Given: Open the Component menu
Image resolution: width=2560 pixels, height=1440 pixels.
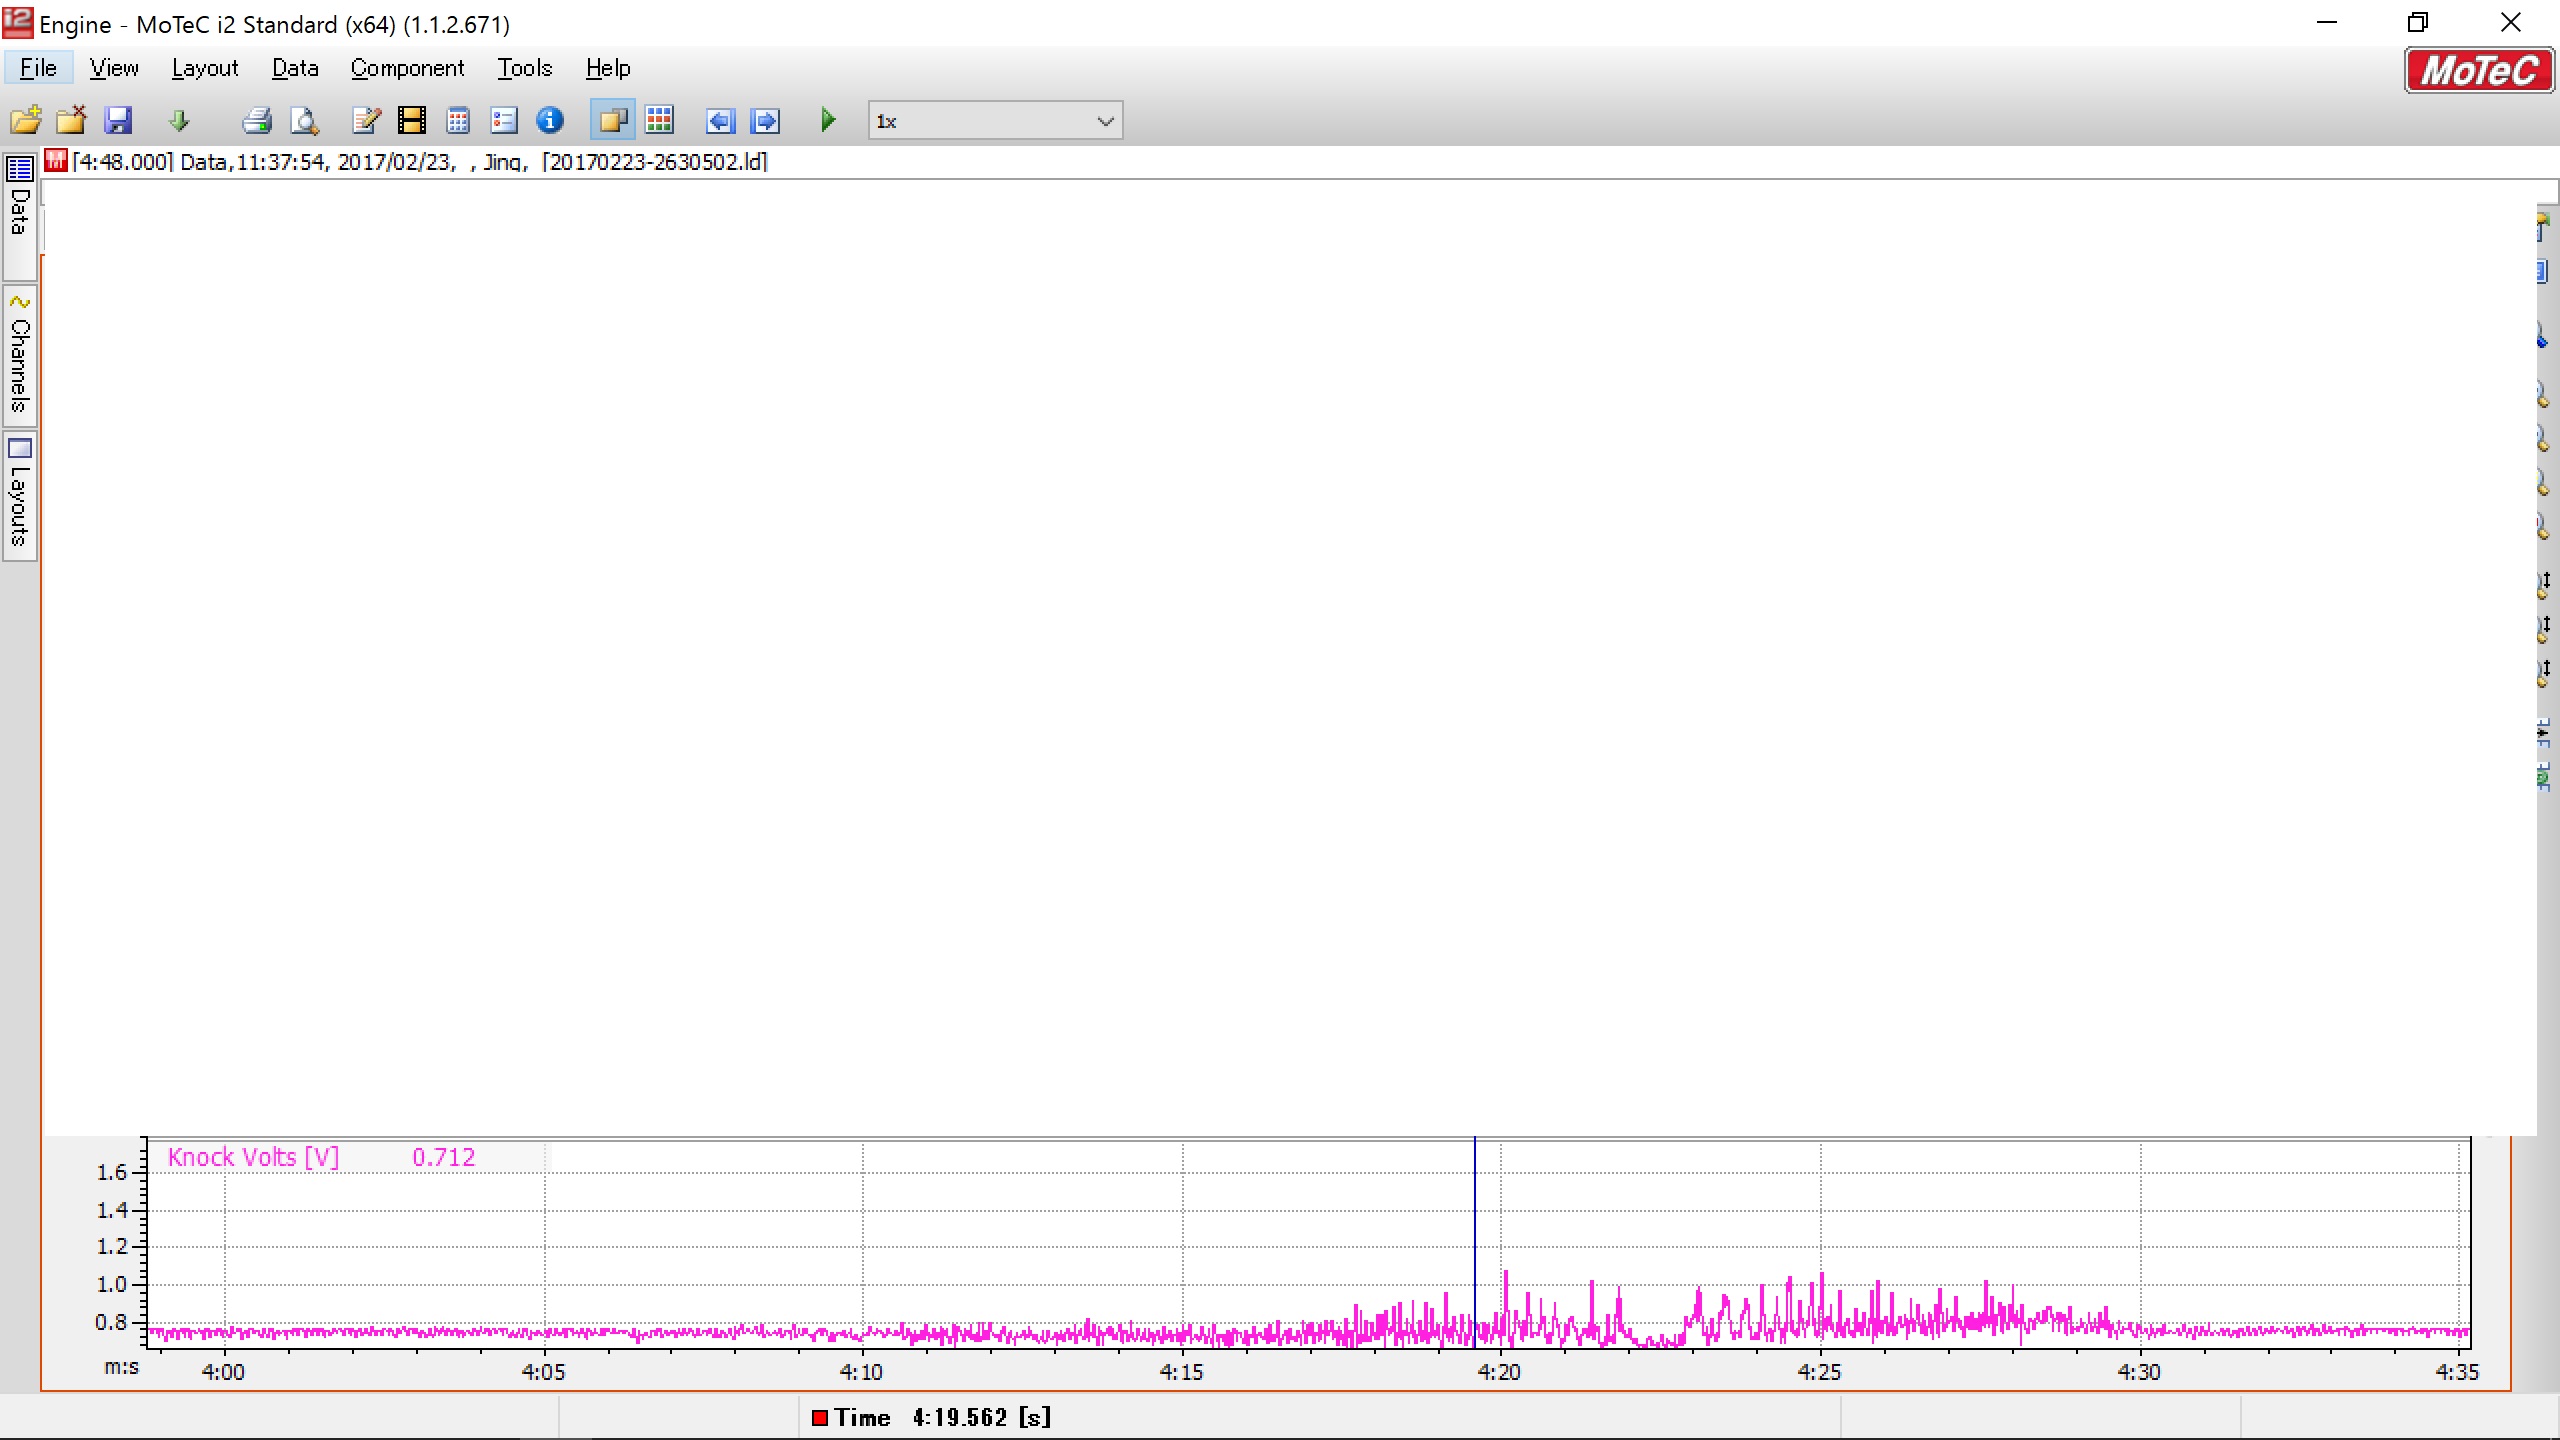Looking at the screenshot, I should pos(407,68).
